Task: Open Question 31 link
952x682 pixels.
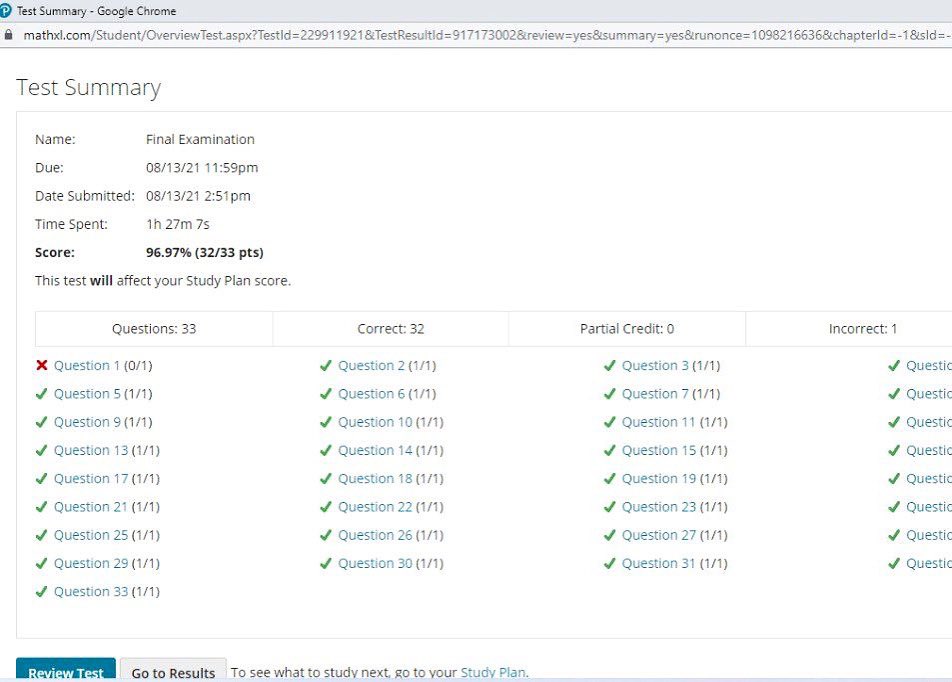Action: [x=659, y=564]
